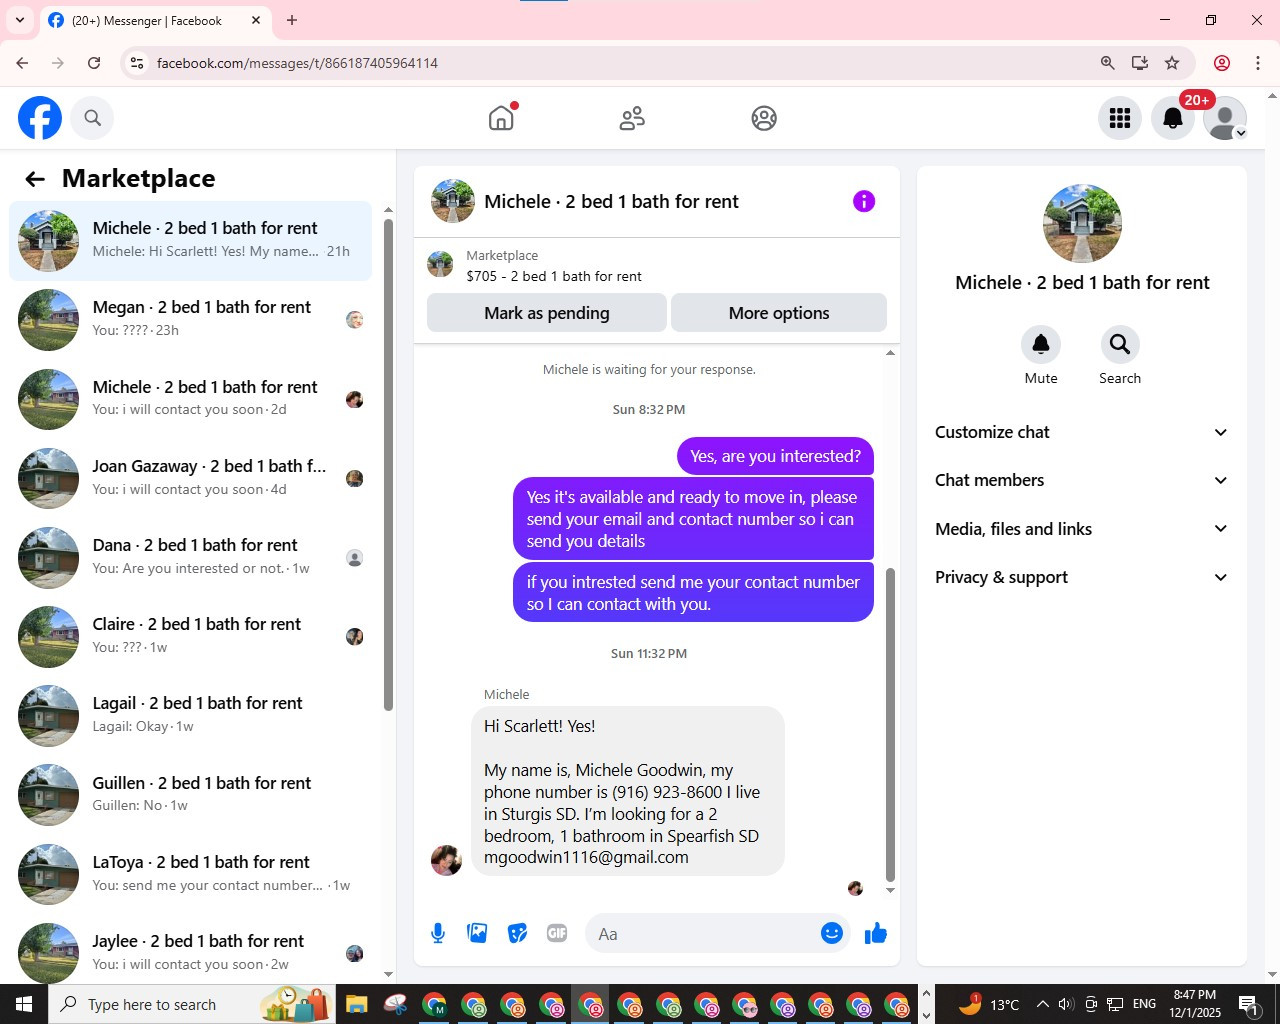
Task: Go to the Home feed icon
Action: click(501, 118)
